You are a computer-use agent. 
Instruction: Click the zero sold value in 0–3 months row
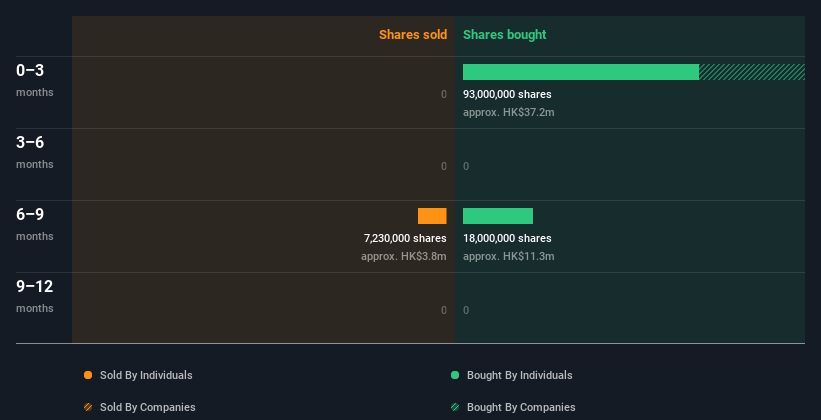pyautogui.click(x=444, y=95)
